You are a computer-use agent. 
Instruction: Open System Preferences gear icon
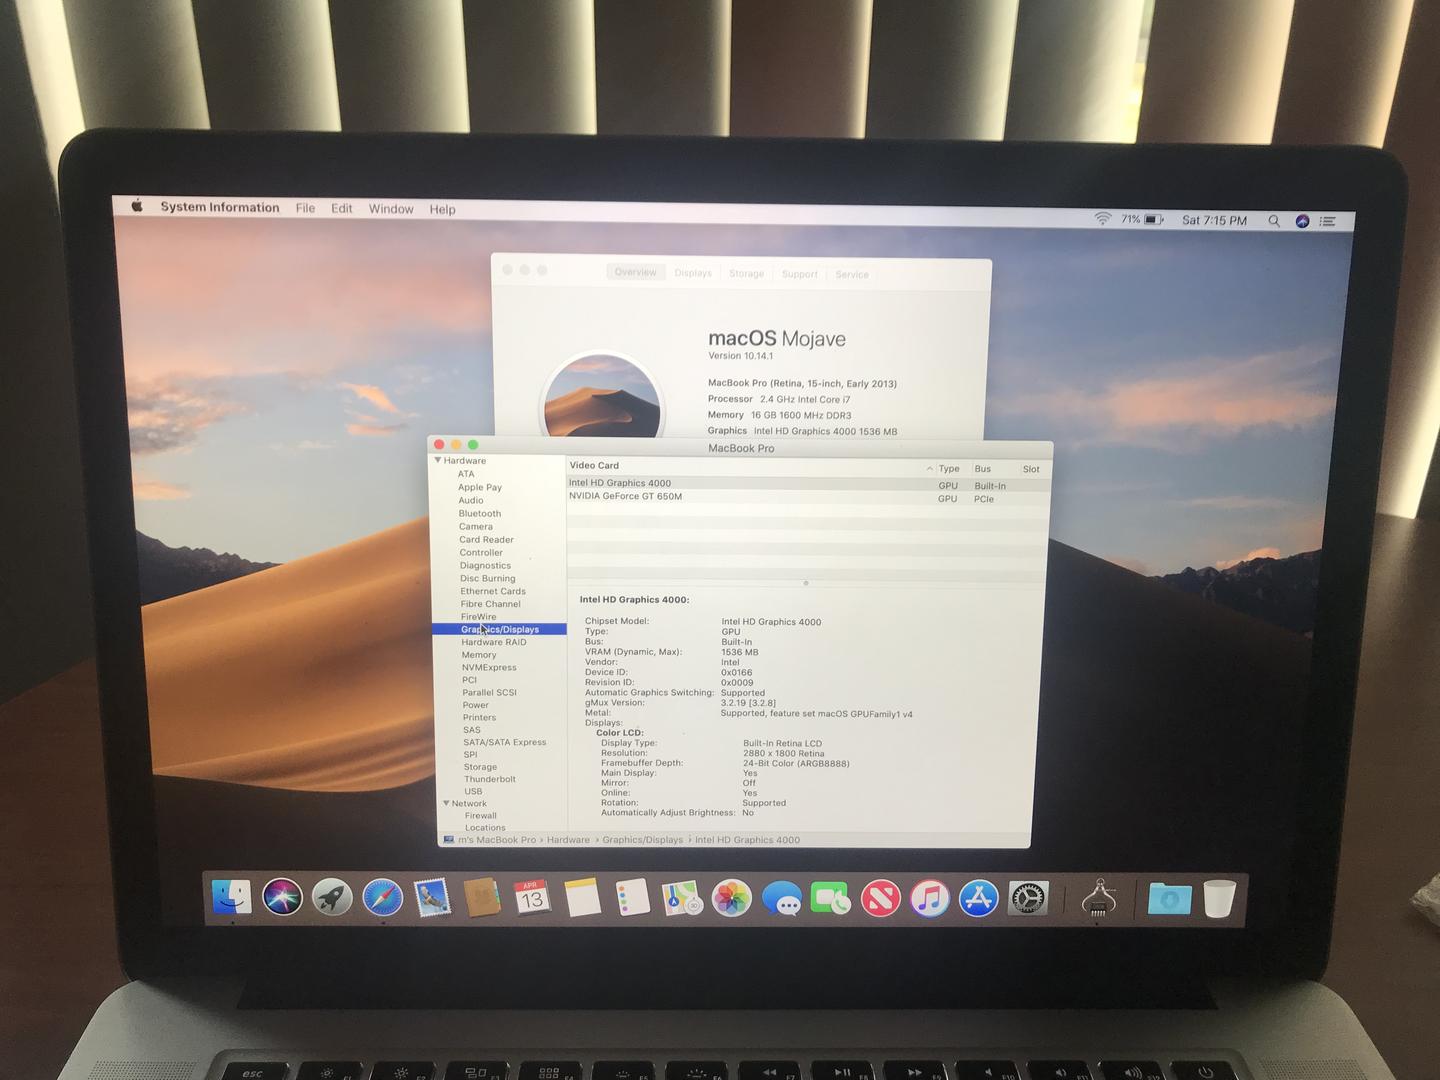coord(1028,898)
